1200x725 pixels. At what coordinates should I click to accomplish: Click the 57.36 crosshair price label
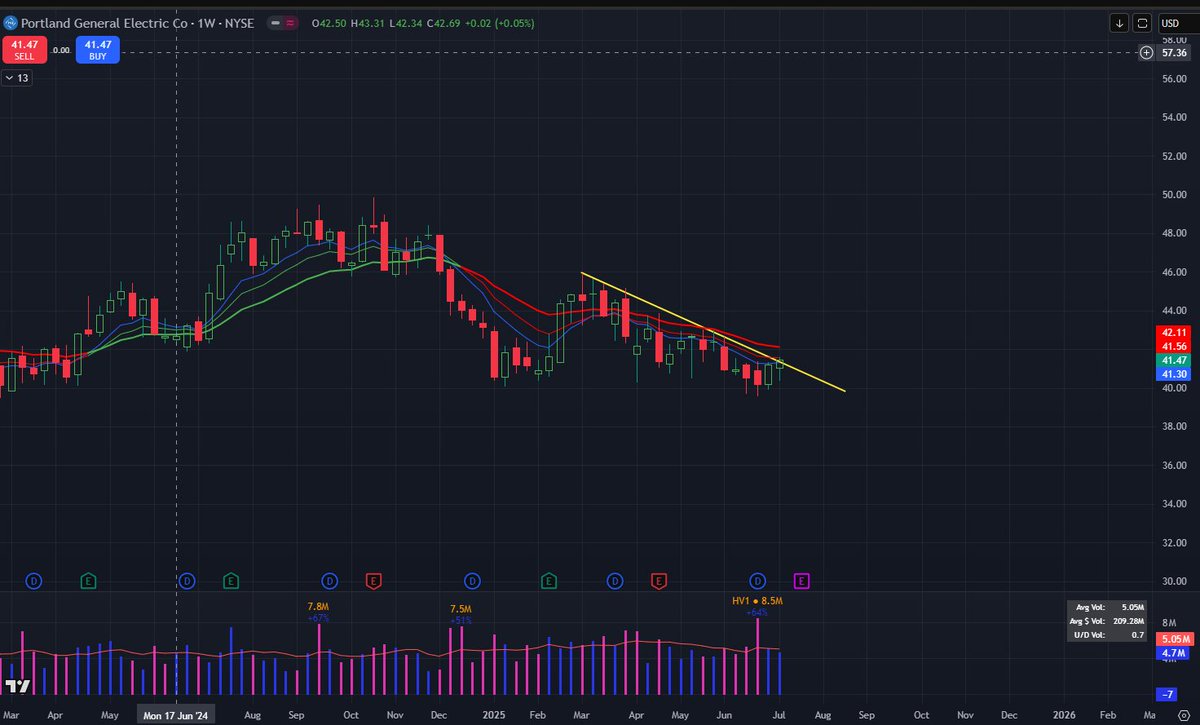tap(1174, 52)
